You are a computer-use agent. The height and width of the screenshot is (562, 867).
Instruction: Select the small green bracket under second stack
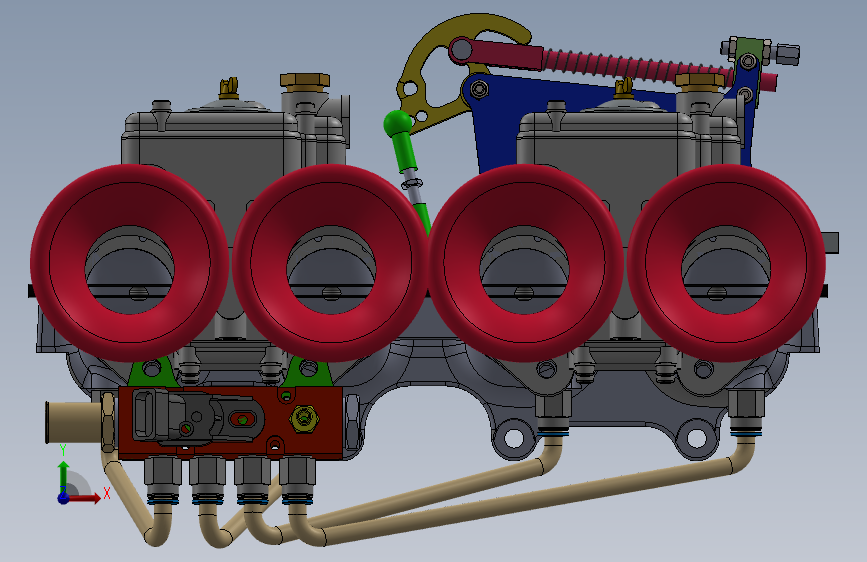(x=309, y=371)
